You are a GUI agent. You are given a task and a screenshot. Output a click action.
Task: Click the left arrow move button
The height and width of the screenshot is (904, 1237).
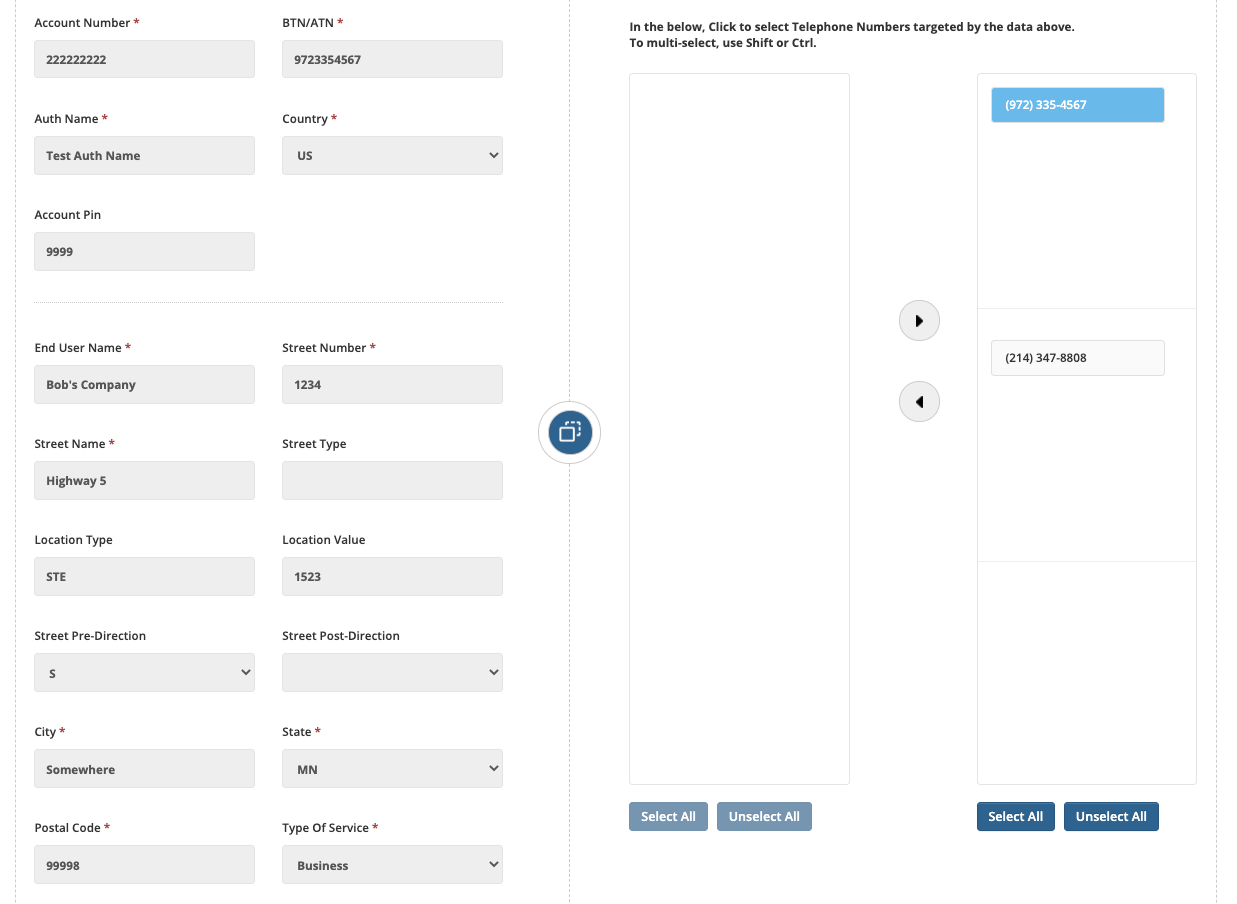(x=919, y=402)
